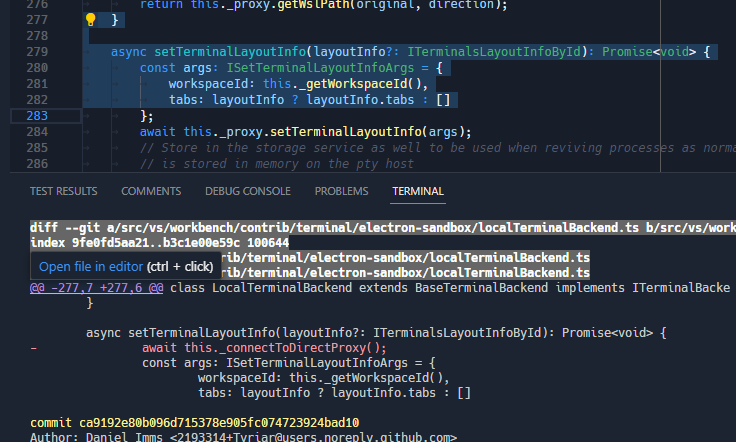Select the DEBUG CONSOLE tab

(248, 191)
